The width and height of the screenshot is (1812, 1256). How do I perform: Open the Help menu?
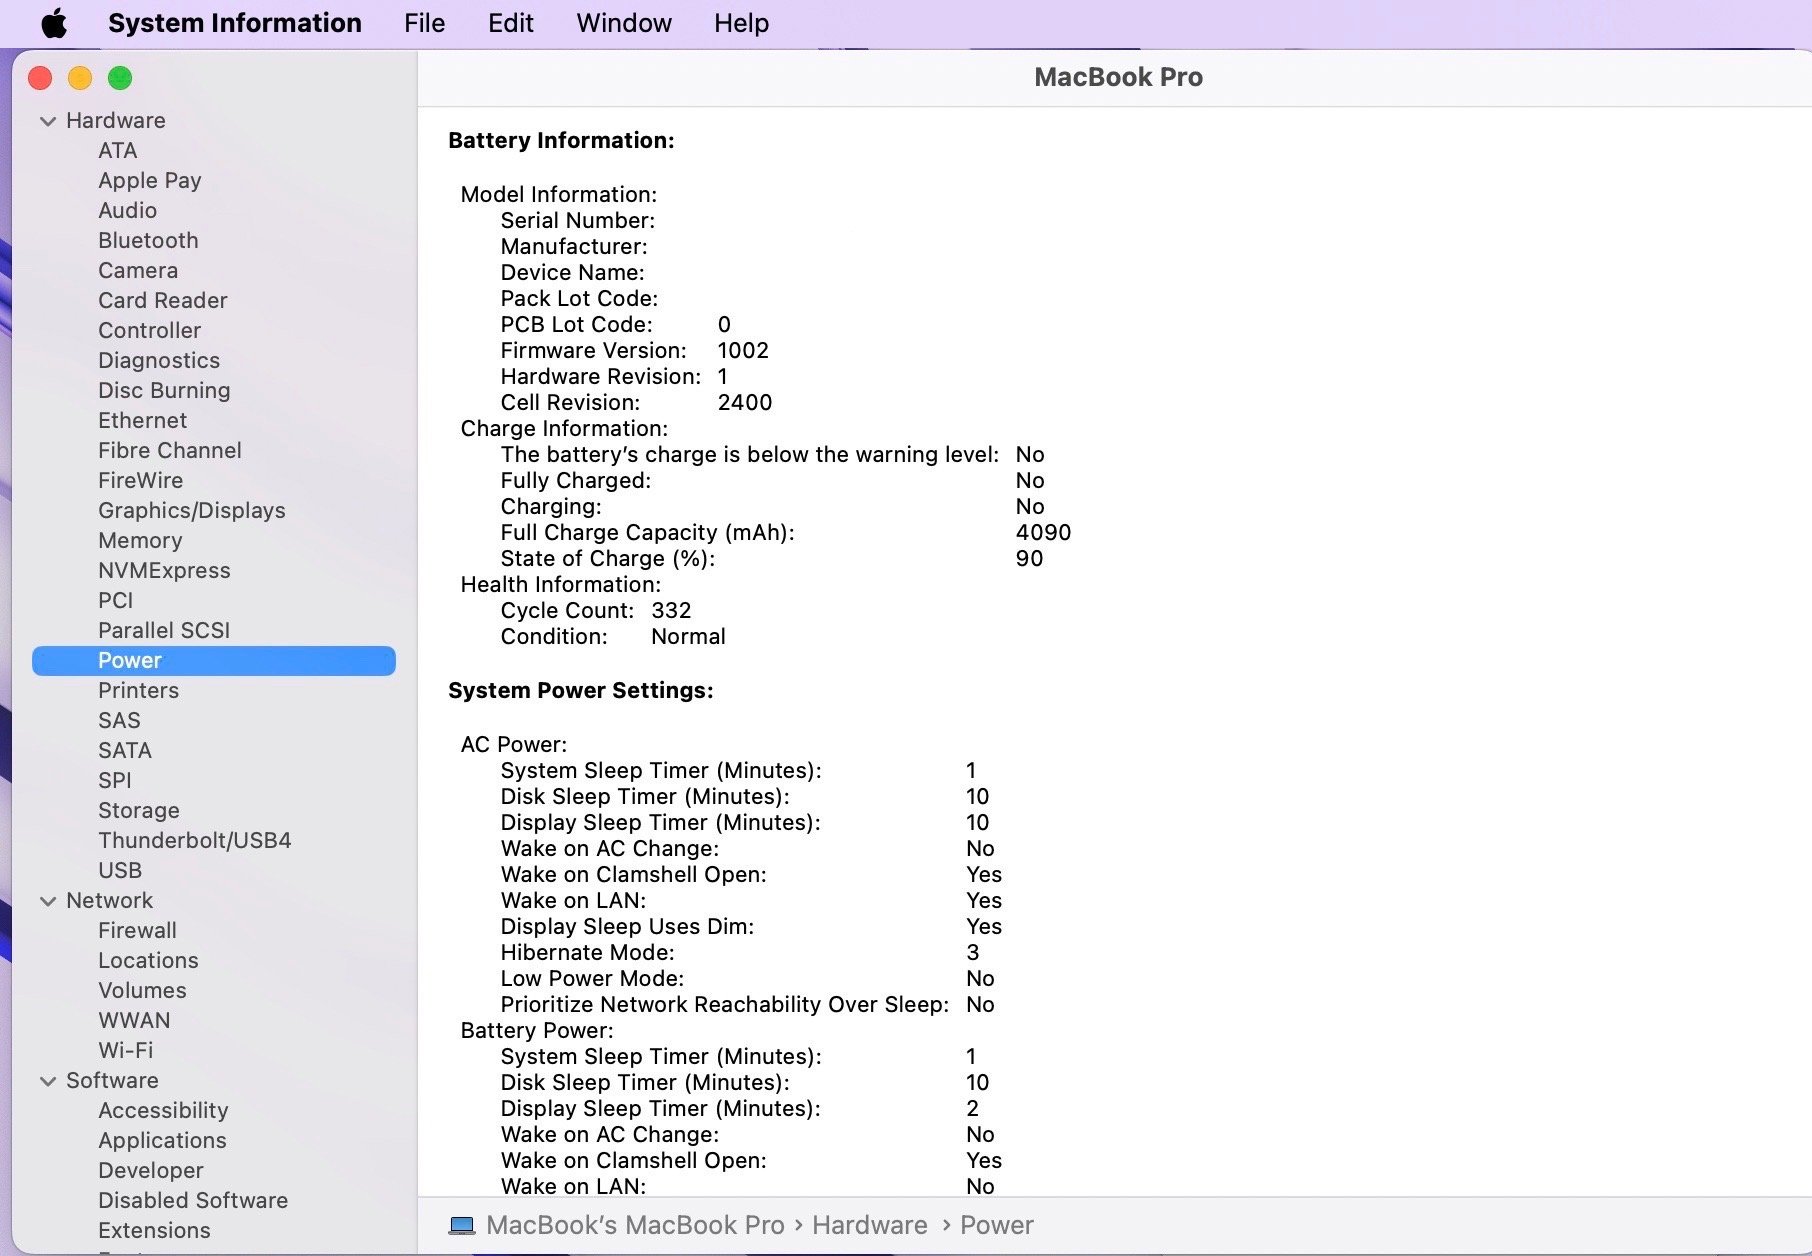point(740,23)
